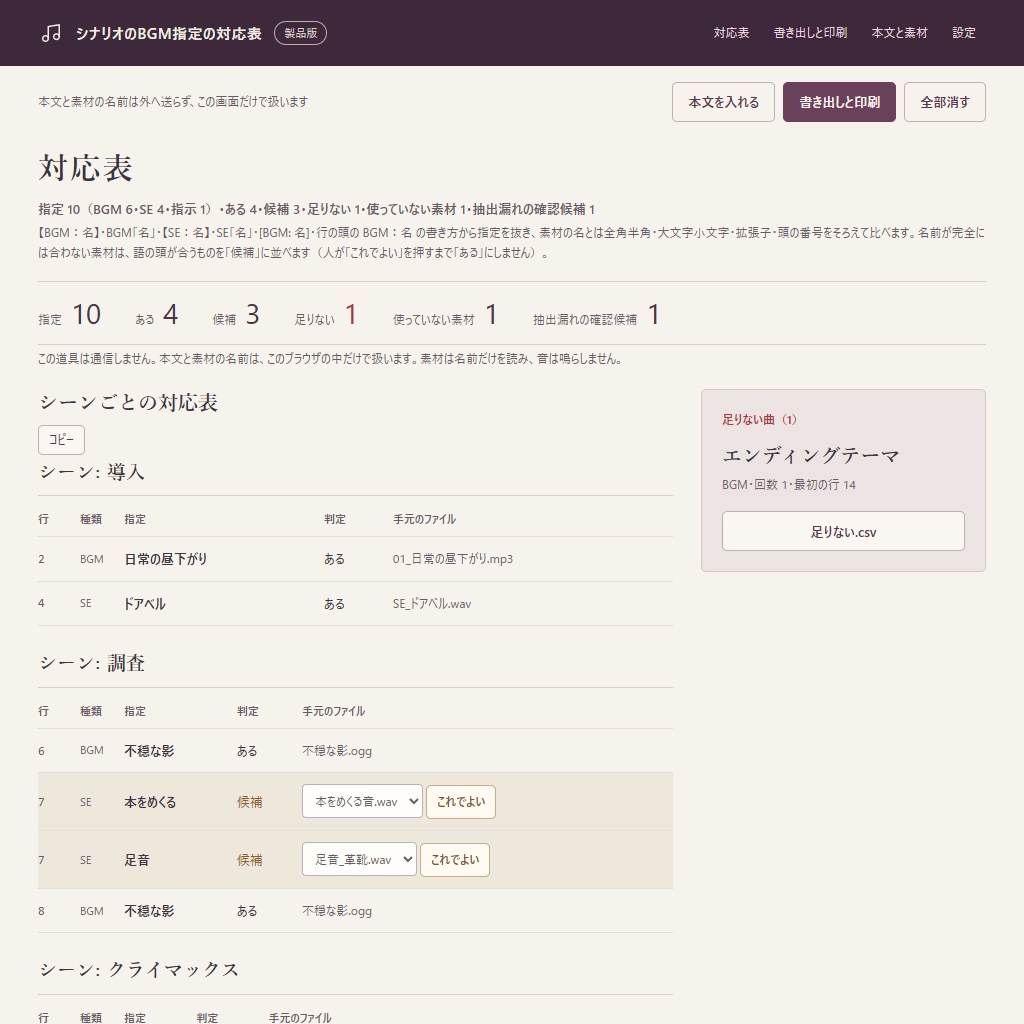Screen dimensions: 1024x1024
Task: Click the 足りない曲（1） panel title
Action: coord(760,419)
